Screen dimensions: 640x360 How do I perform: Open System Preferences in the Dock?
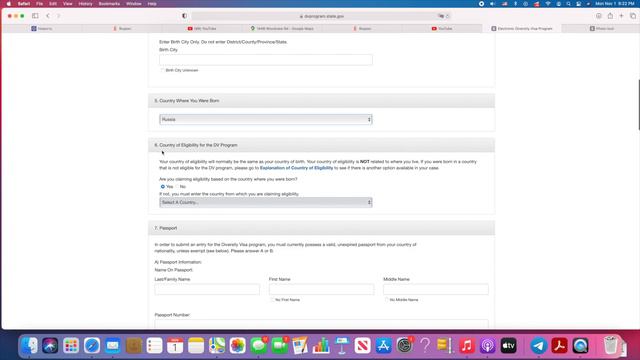(404, 346)
